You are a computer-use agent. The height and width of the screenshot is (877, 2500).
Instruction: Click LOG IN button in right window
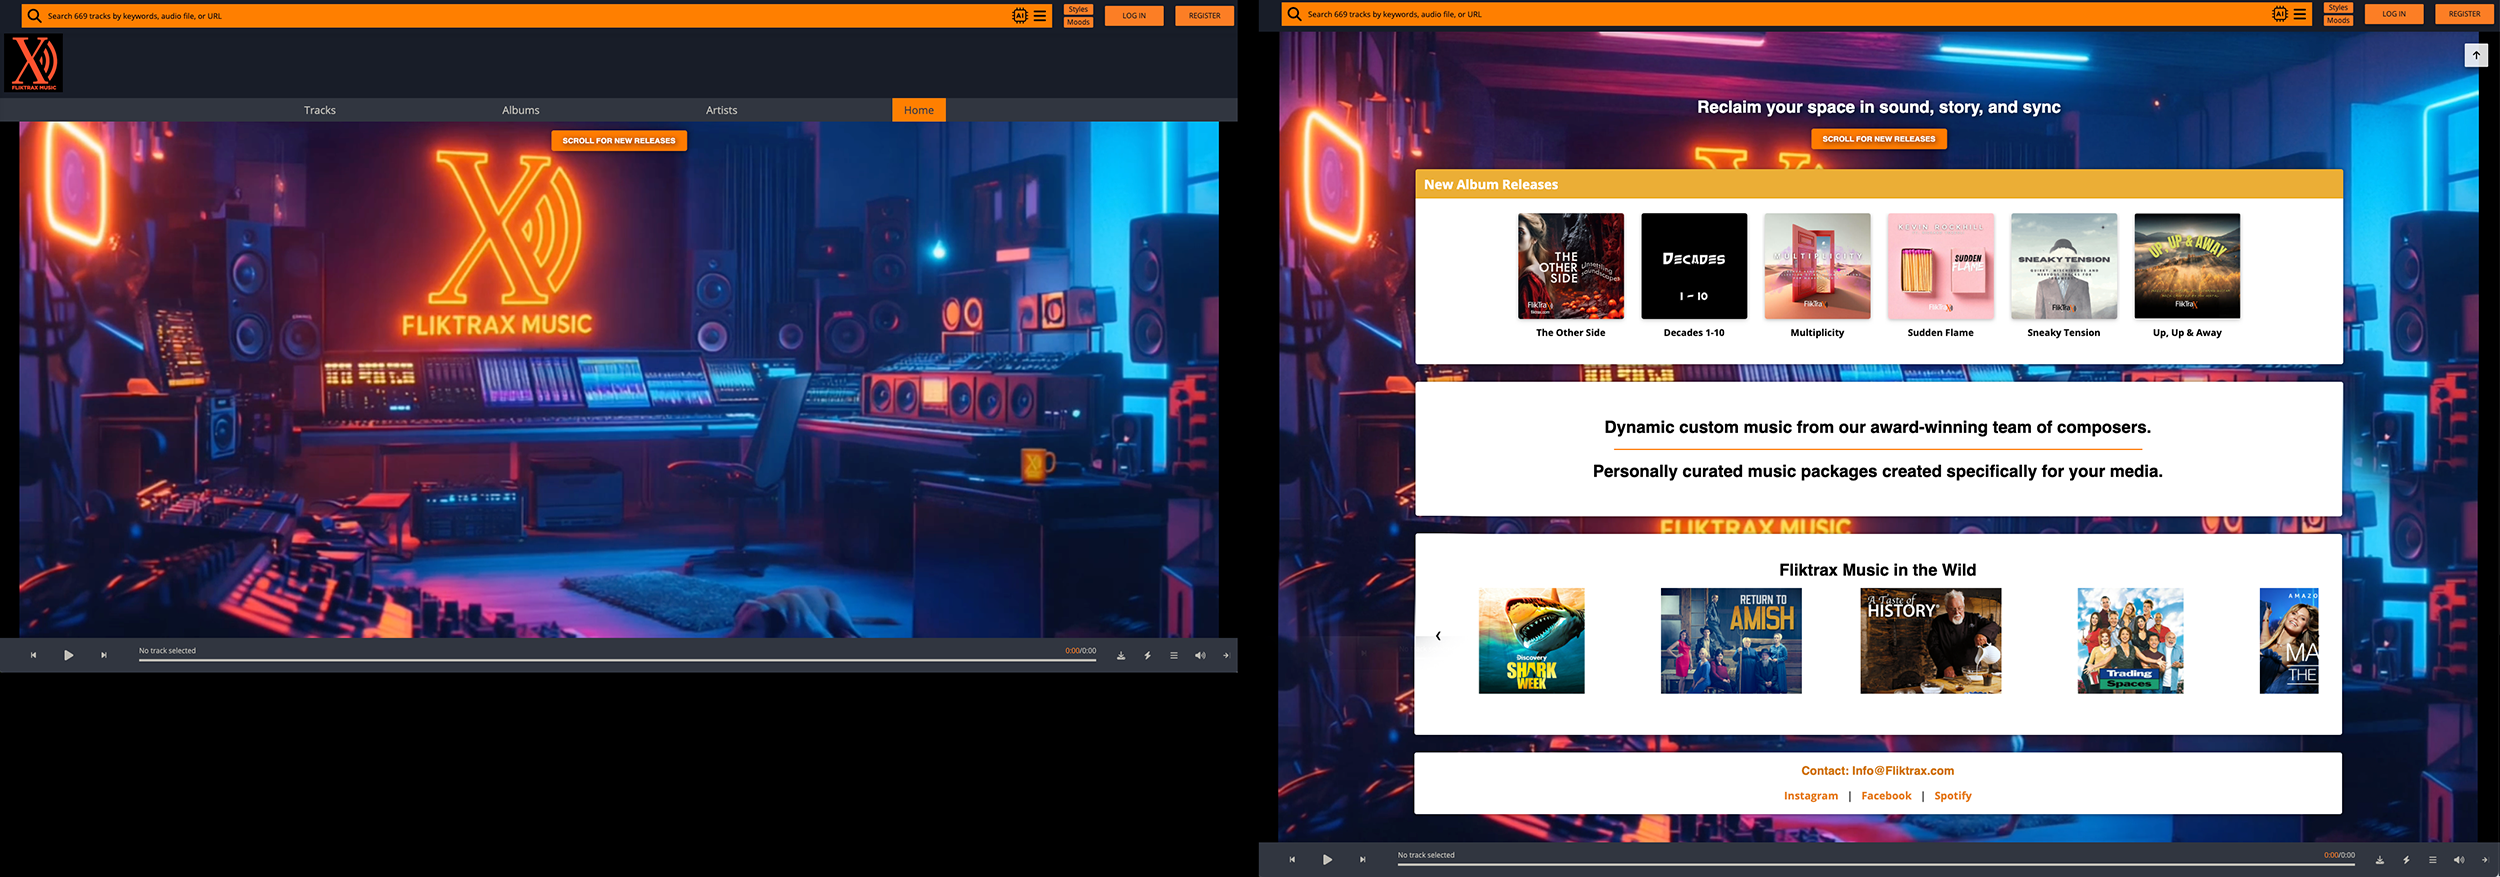coord(2394,14)
